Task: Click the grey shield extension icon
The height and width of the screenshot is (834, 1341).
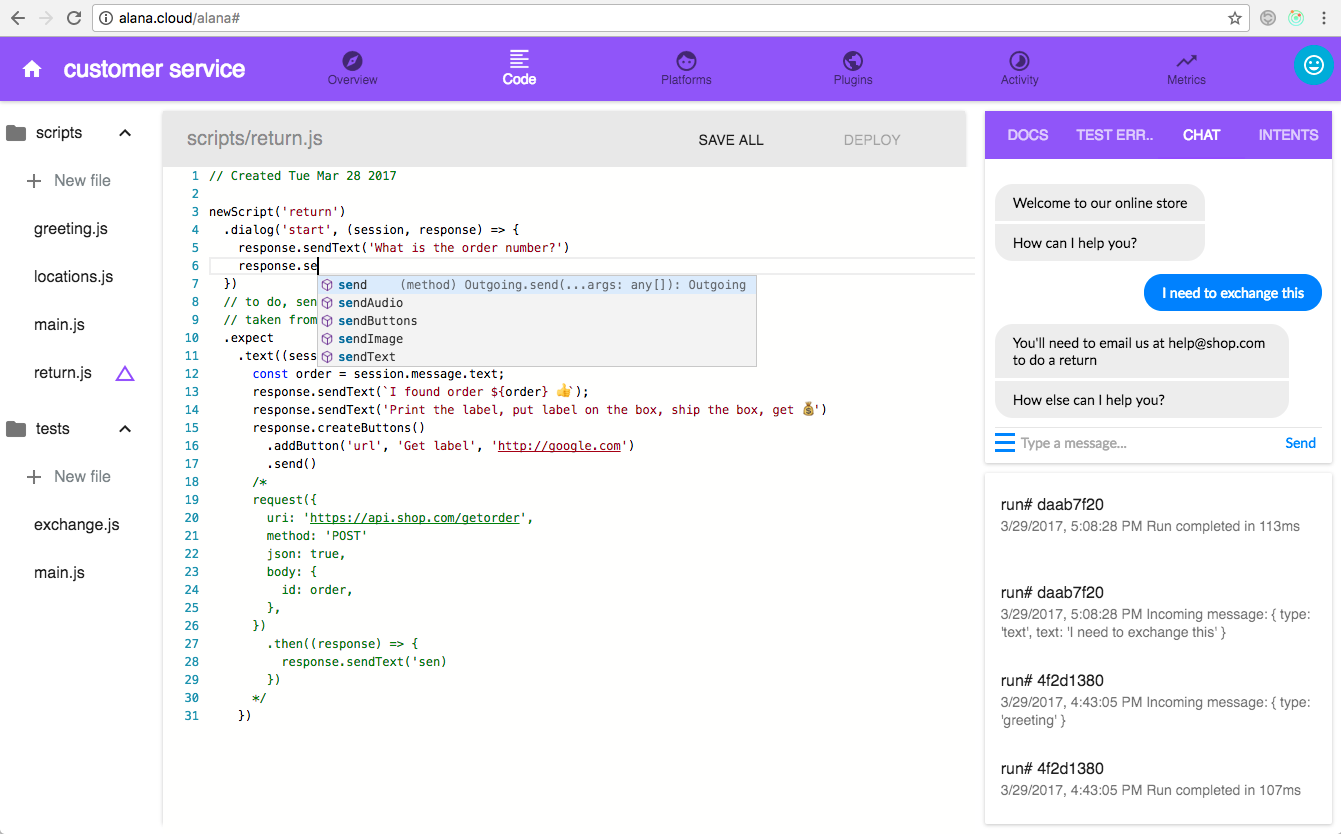Action: pyautogui.click(x=1268, y=18)
